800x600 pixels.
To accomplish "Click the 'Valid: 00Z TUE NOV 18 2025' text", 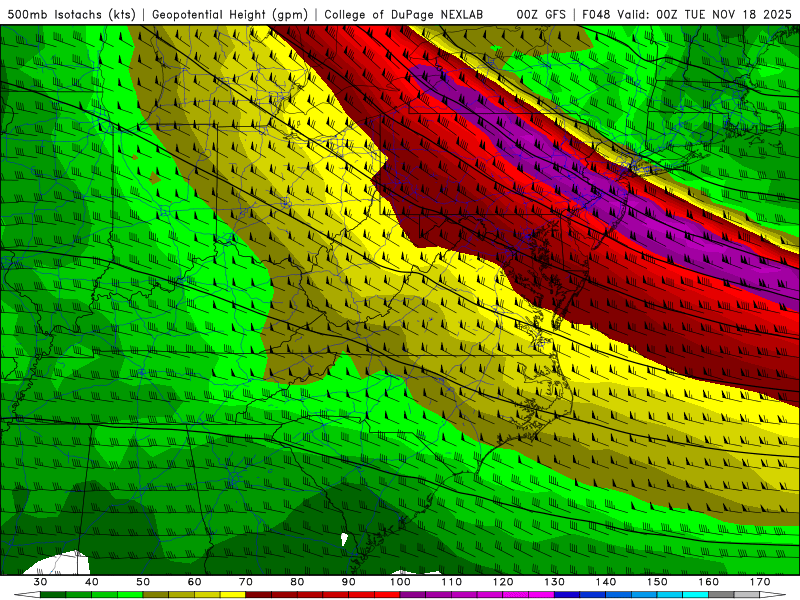I will click(704, 14).
